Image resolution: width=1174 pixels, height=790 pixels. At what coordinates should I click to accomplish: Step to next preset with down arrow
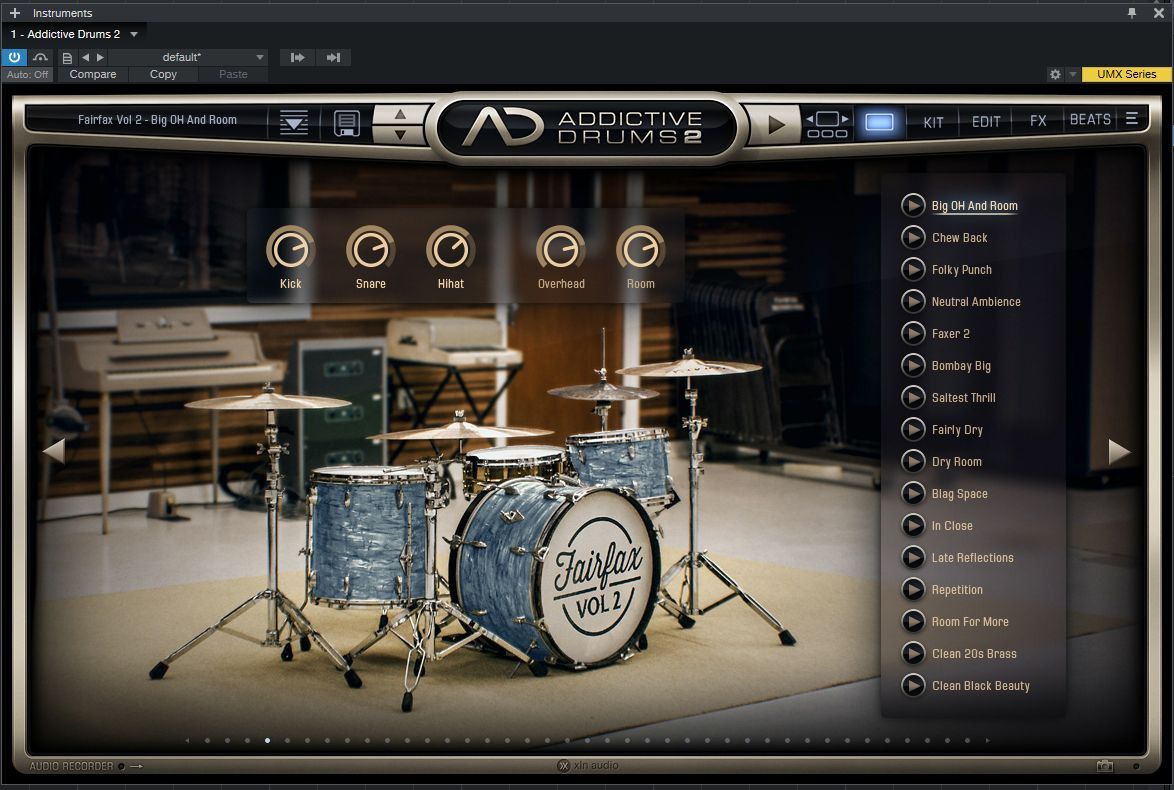pos(400,134)
